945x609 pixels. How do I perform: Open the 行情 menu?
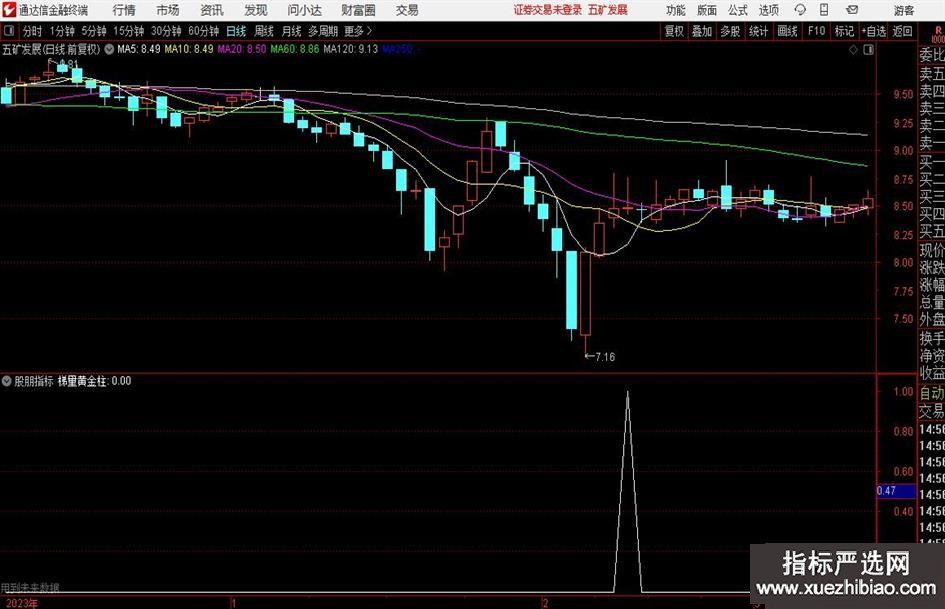(x=124, y=10)
